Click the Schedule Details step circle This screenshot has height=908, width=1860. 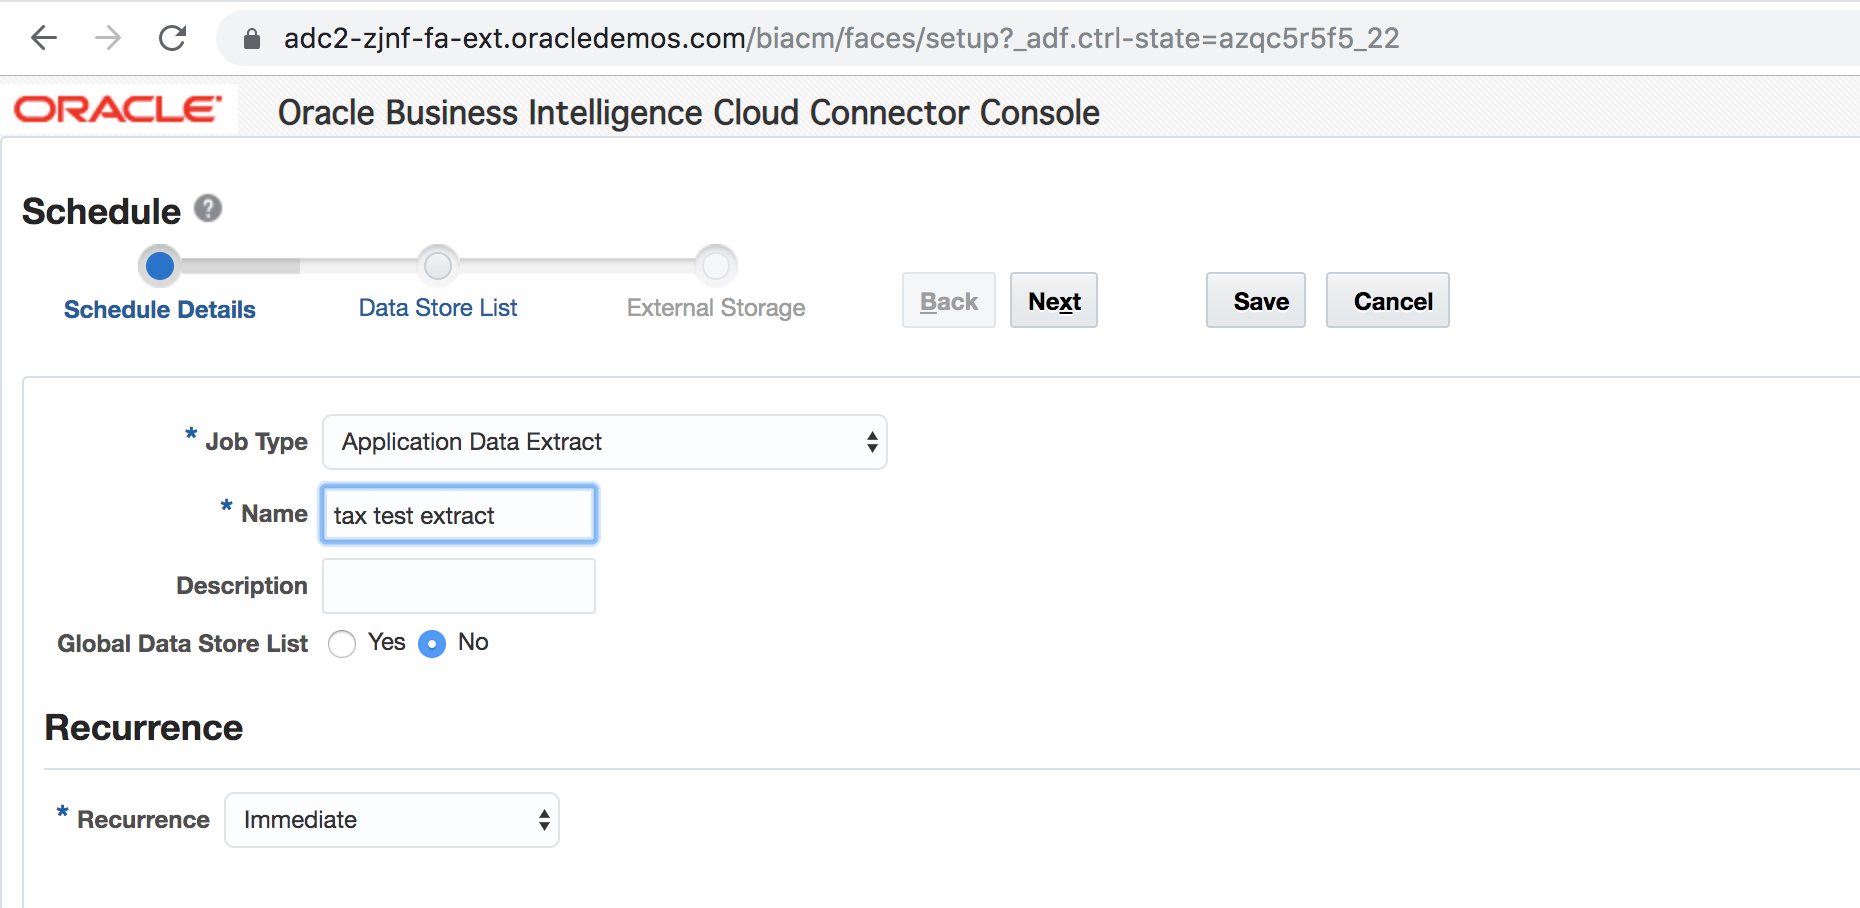[x=160, y=266]
